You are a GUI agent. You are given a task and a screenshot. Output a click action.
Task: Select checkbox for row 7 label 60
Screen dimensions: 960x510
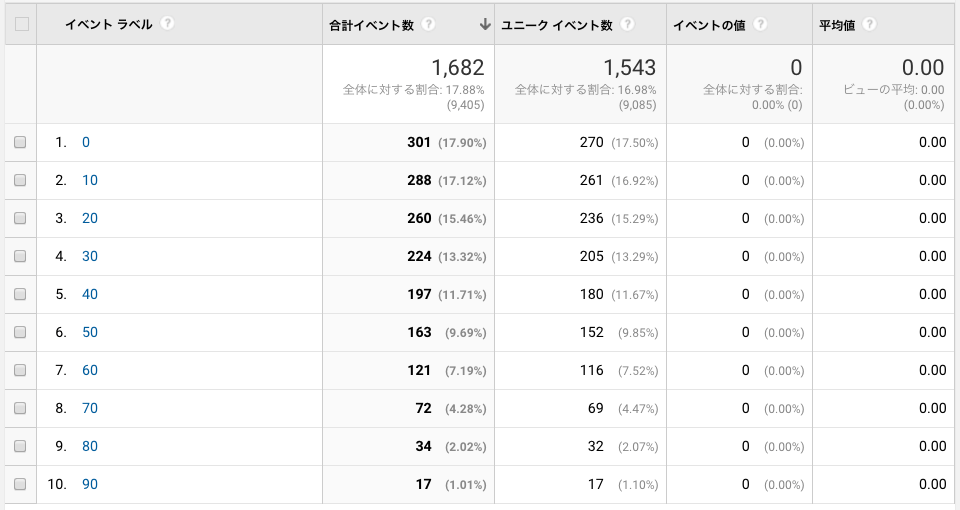click(20, 370)
